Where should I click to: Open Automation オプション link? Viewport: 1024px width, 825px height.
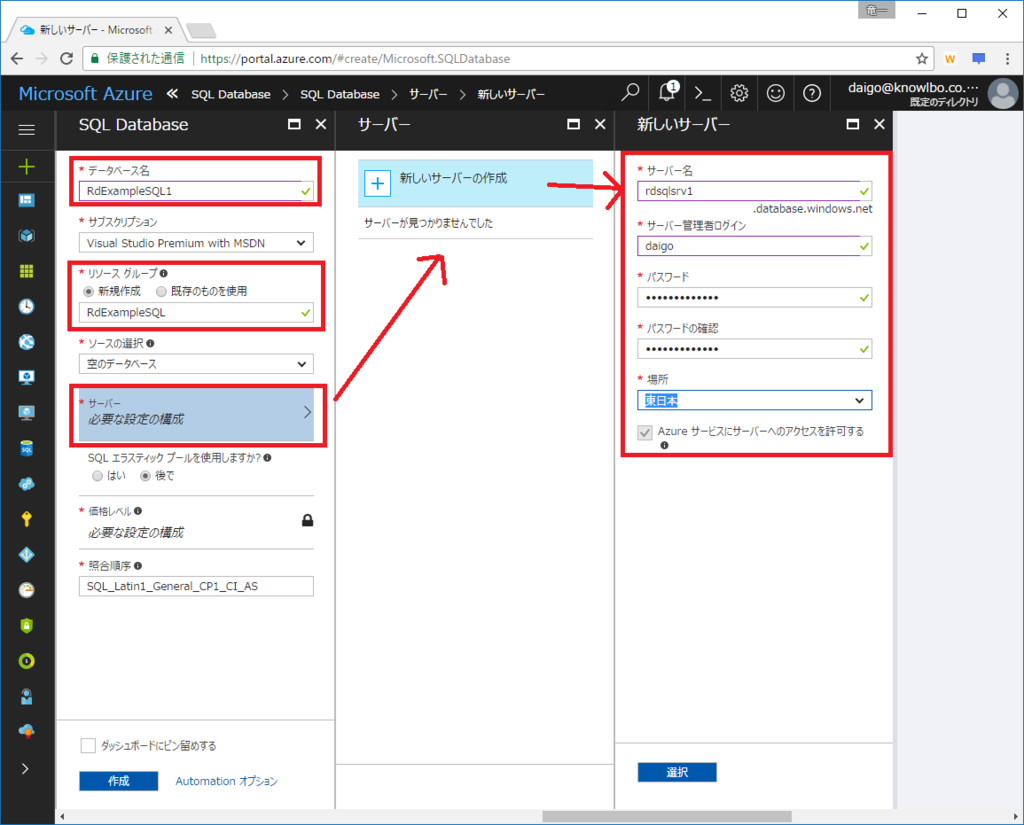pyautogui.click(x=227, y=781)
